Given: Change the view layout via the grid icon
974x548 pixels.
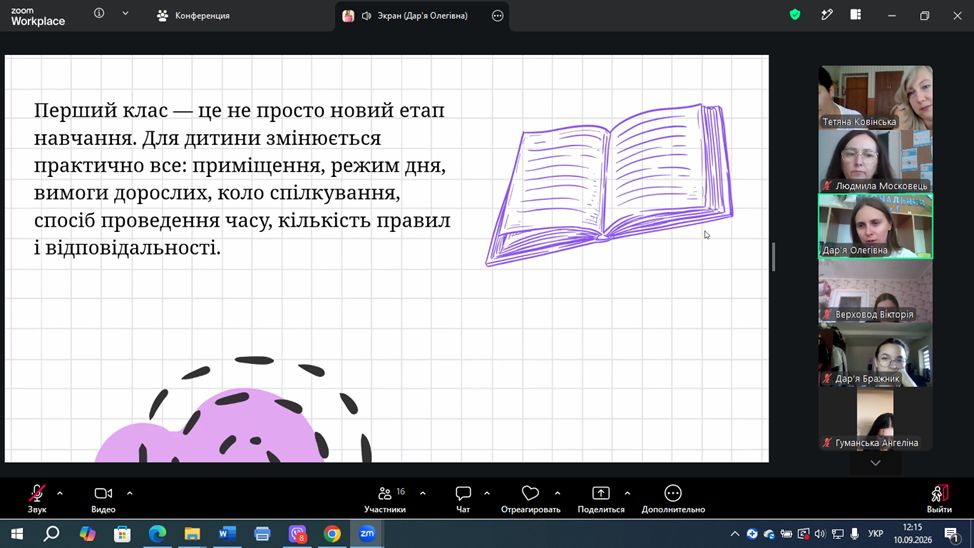Looking at the screenshot, I should tap(855, 15).
